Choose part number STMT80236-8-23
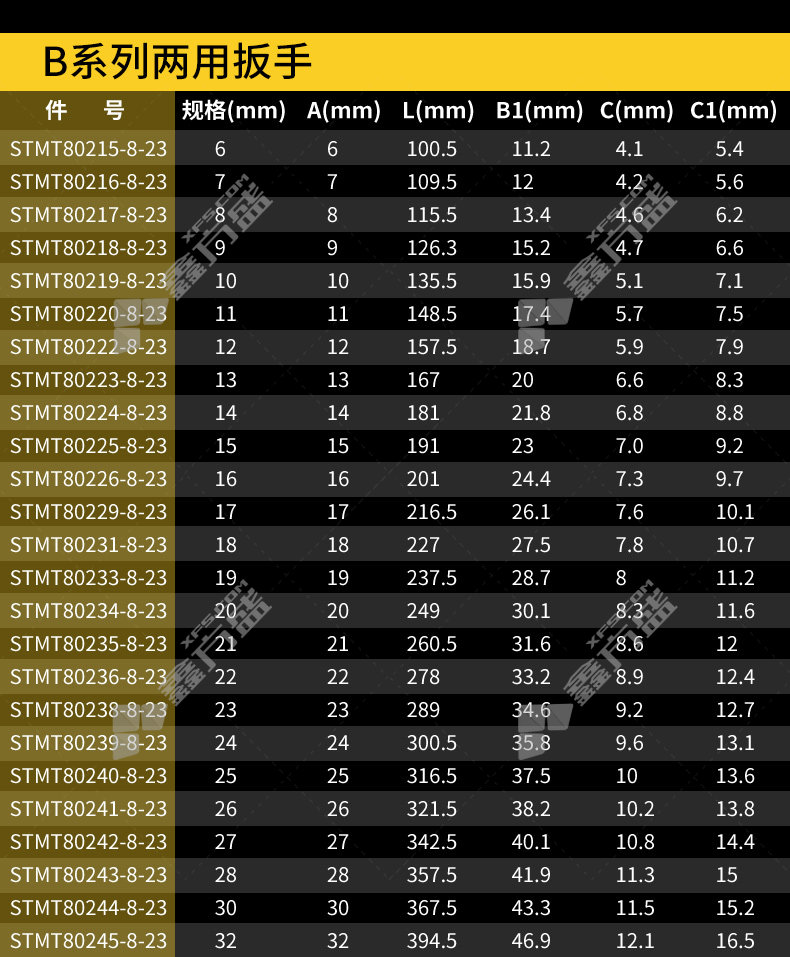Screen dimensions: 790x957 (x=88, y=677)
